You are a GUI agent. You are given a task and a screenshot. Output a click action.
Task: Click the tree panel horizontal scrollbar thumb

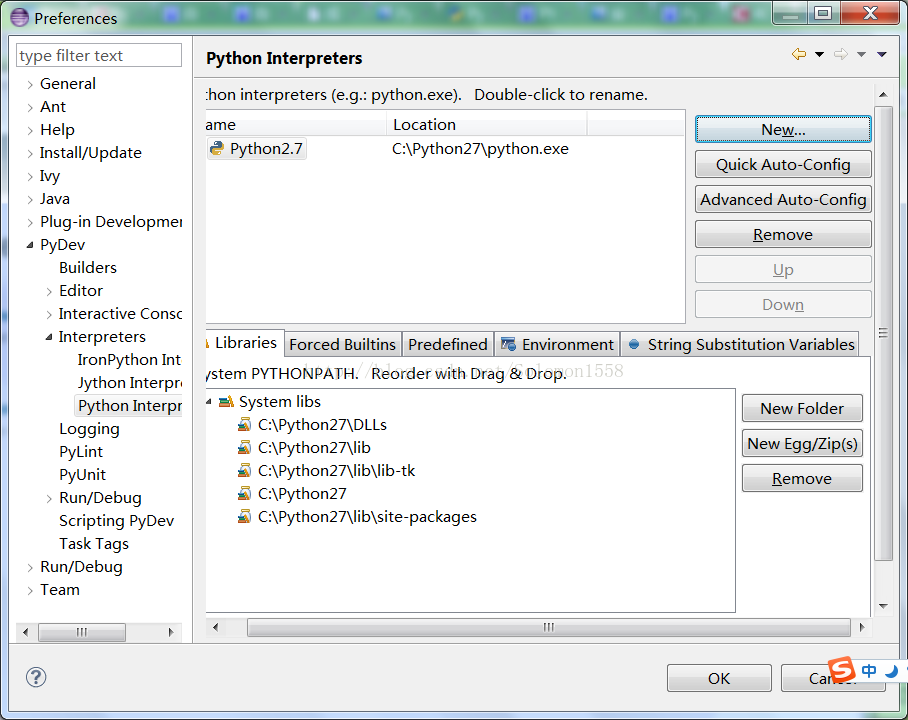[x=82, y=632]
